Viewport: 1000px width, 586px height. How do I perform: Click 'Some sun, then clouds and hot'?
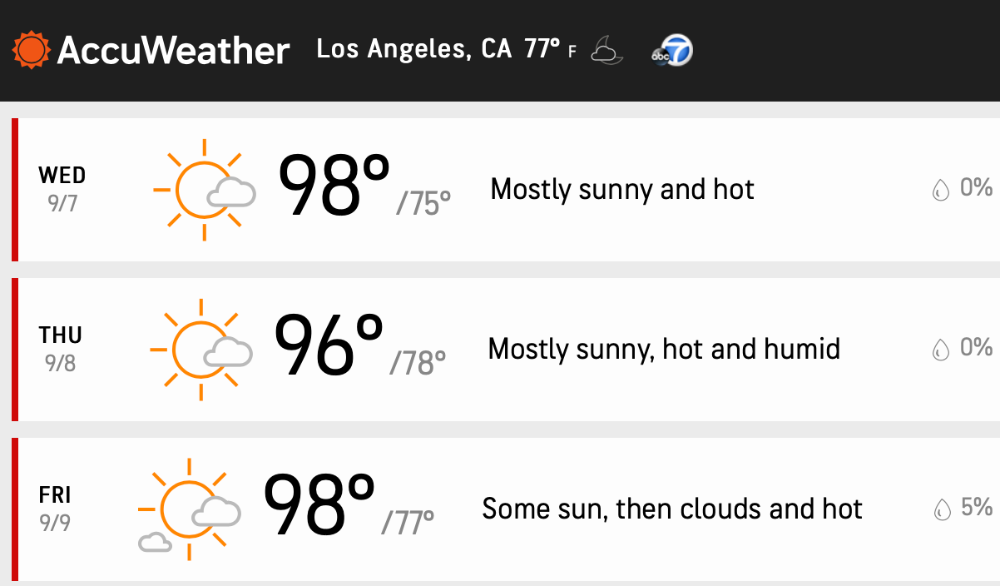[x=672, y=509]
